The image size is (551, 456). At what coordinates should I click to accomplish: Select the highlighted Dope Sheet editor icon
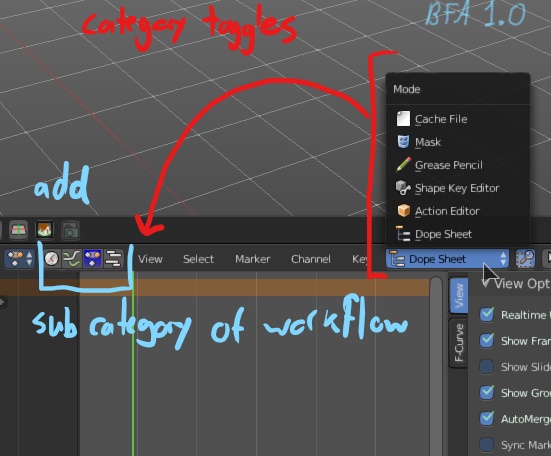[x=93, y=259]
